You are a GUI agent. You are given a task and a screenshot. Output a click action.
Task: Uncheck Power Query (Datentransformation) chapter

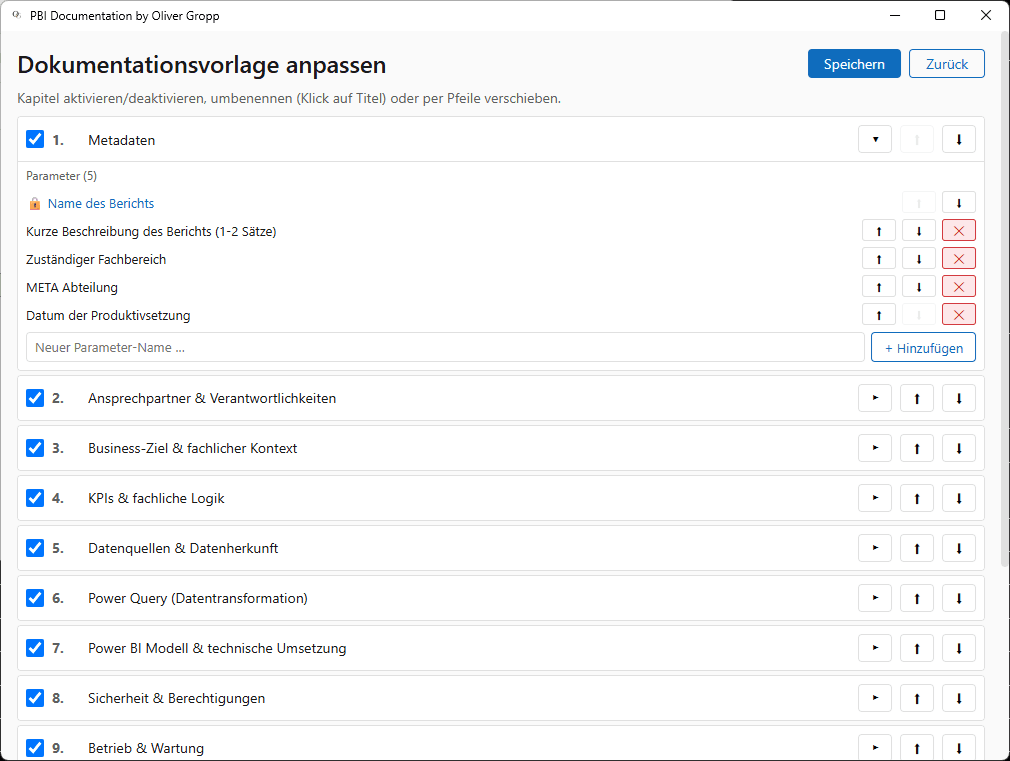35,598
